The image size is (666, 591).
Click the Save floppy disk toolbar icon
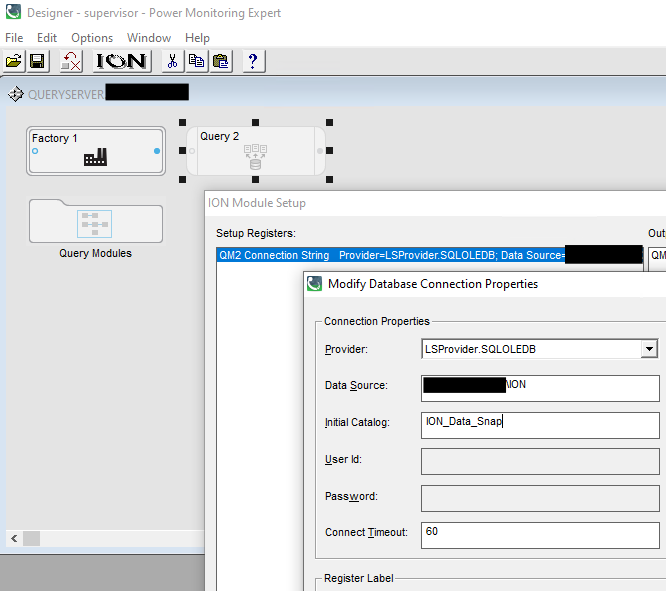coord(38,61)
